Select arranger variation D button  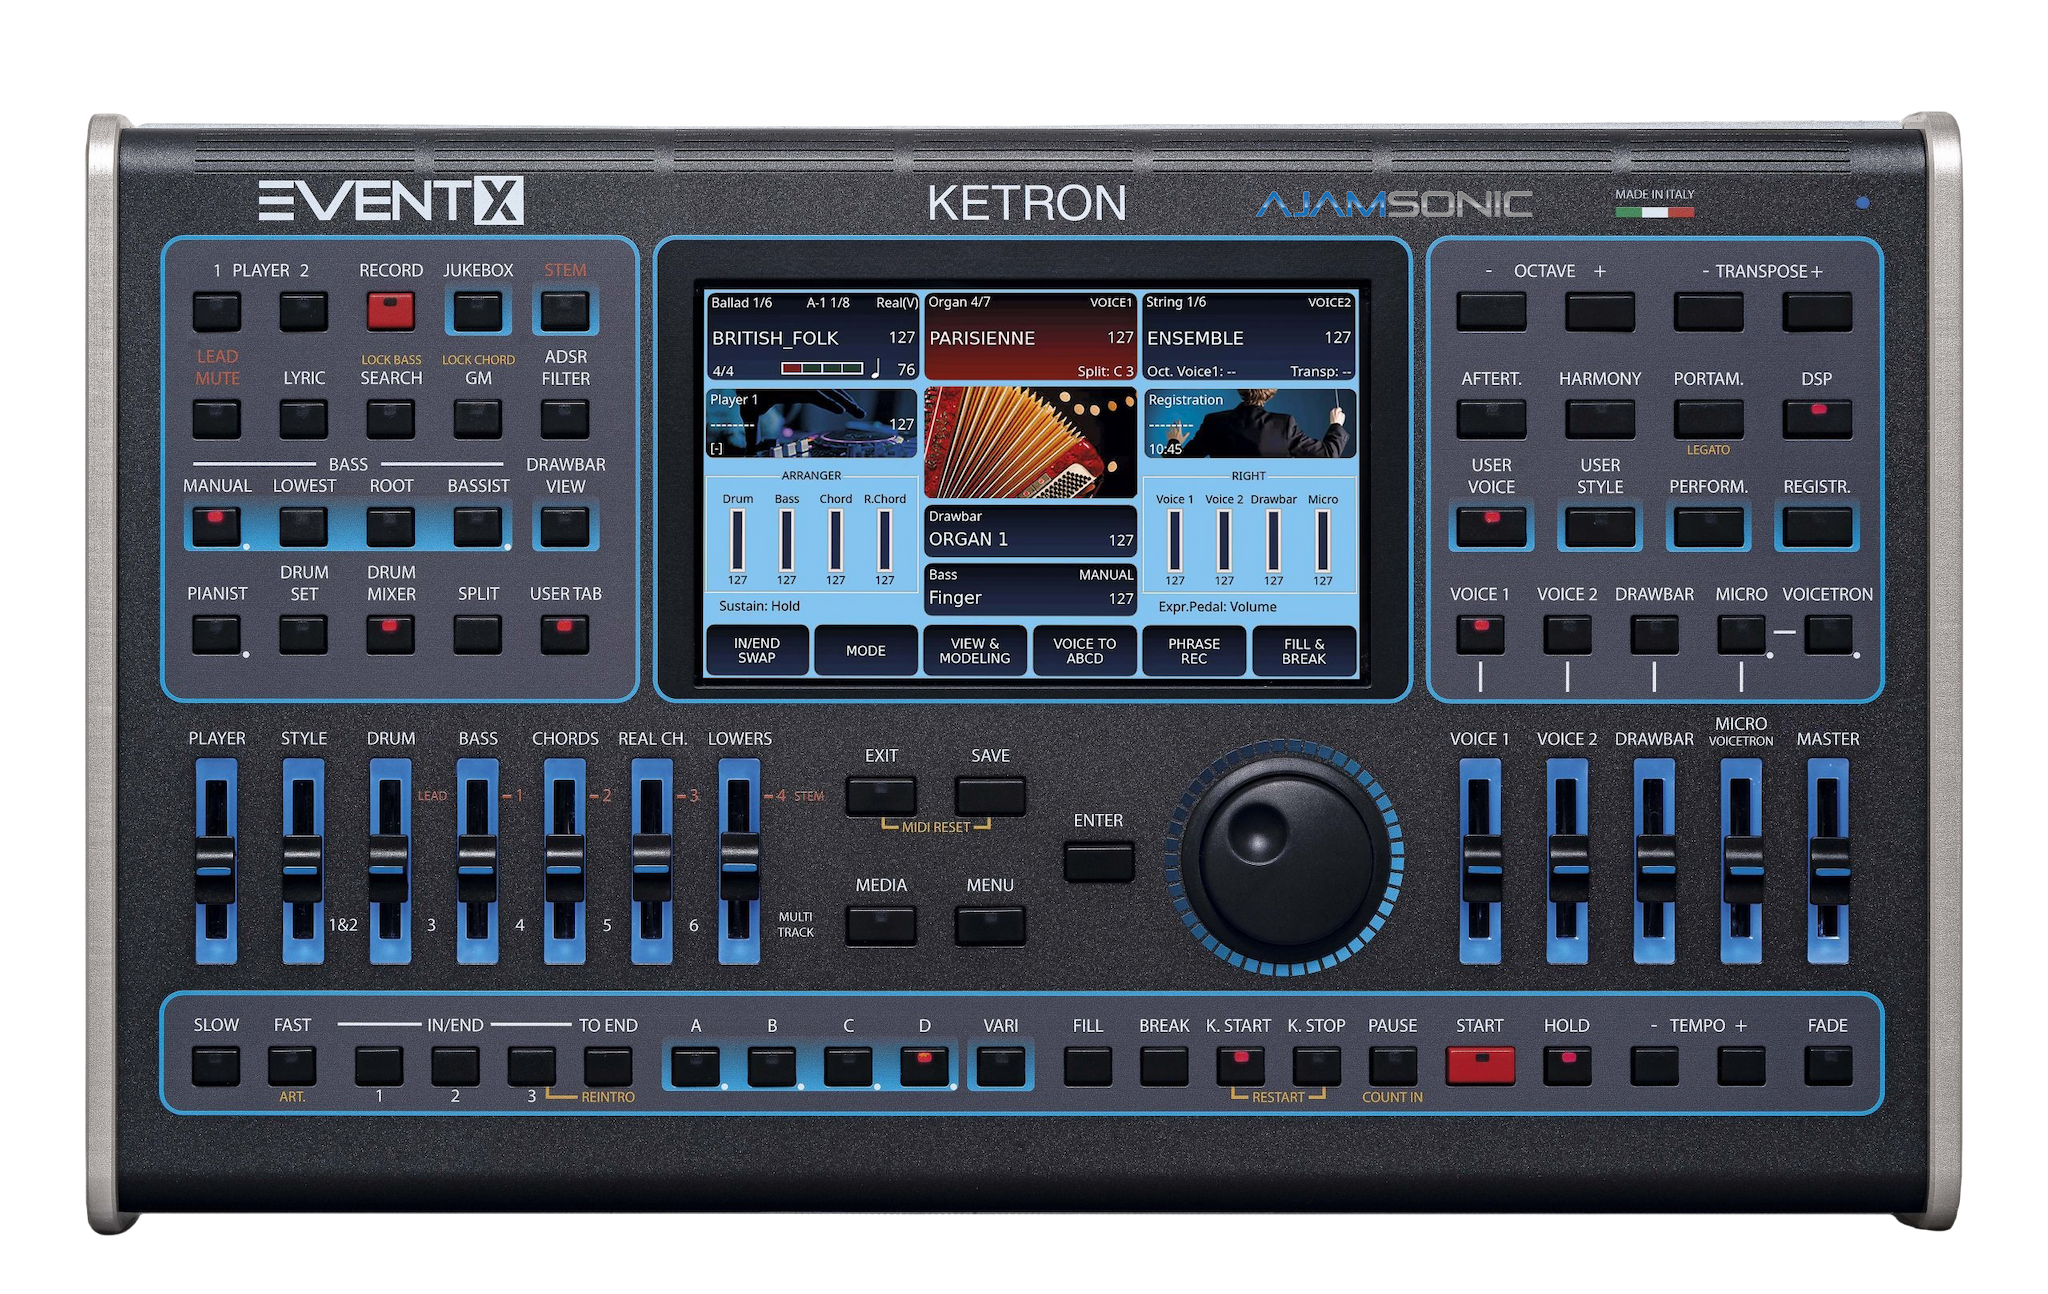click(925, 1066)
